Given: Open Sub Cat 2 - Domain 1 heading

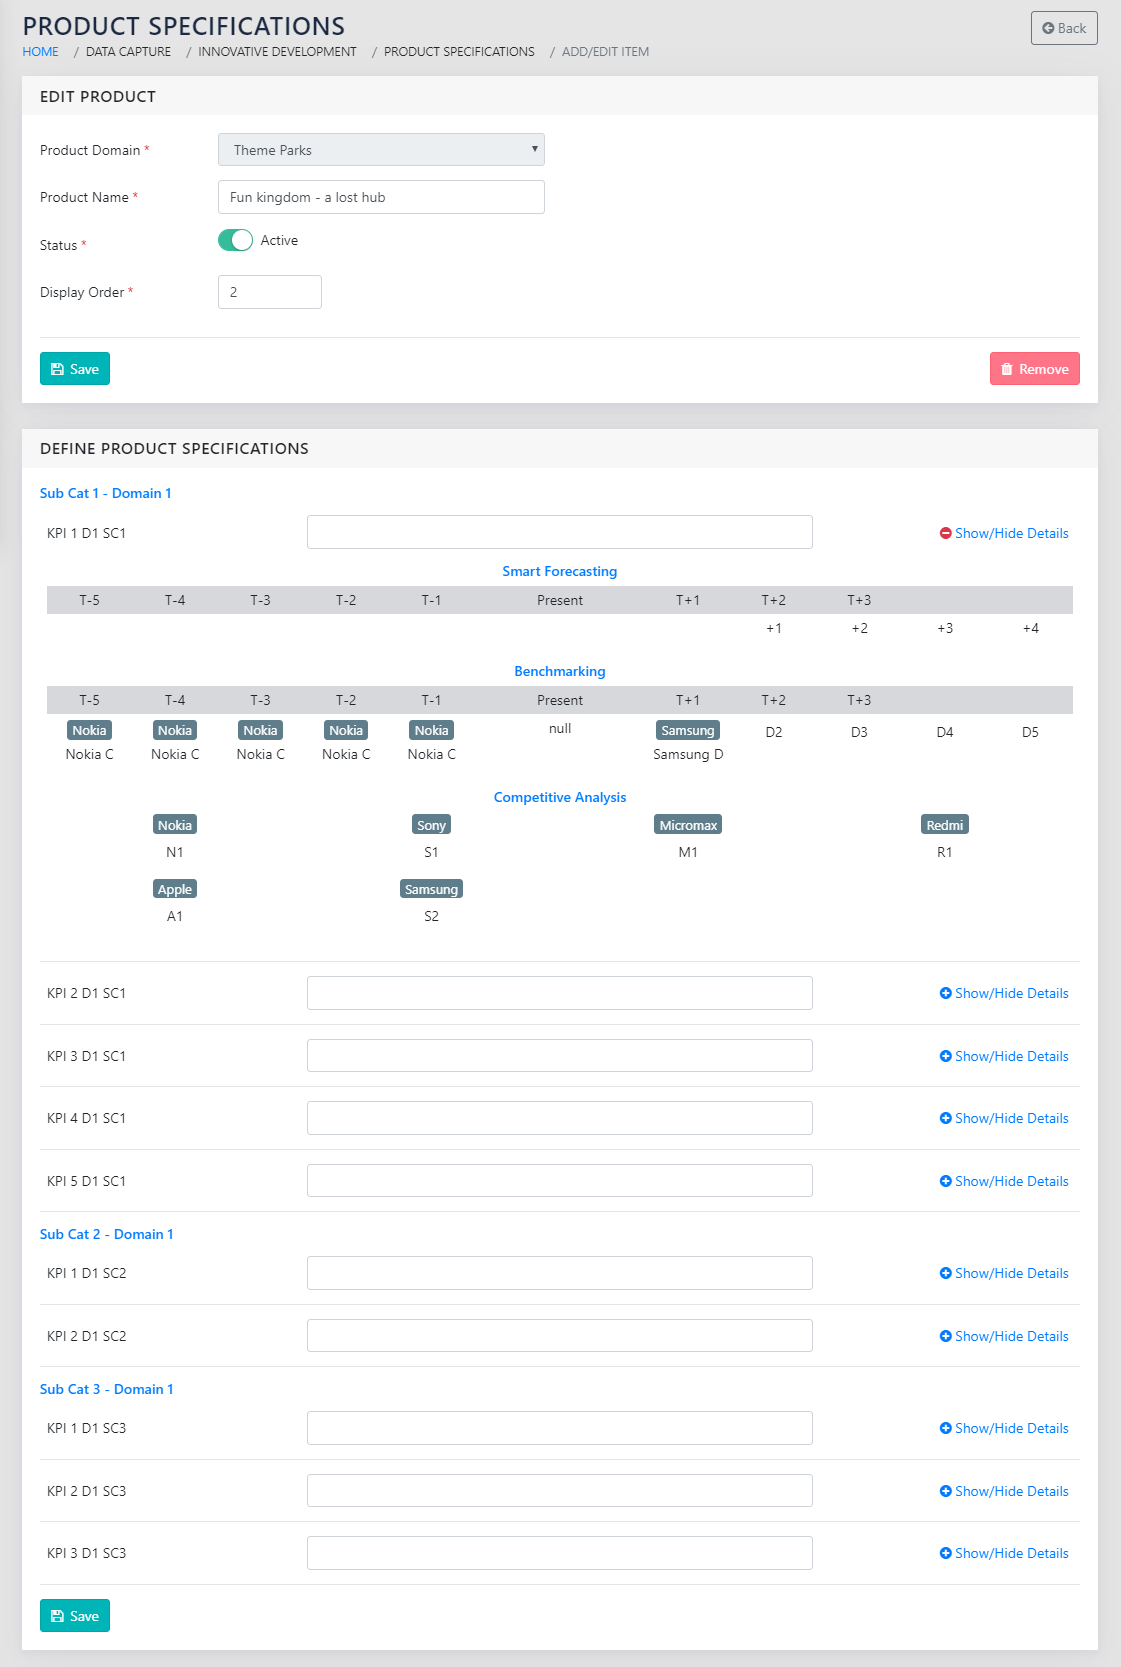Looking at the screenshot, I should [x=106, y=1235].
